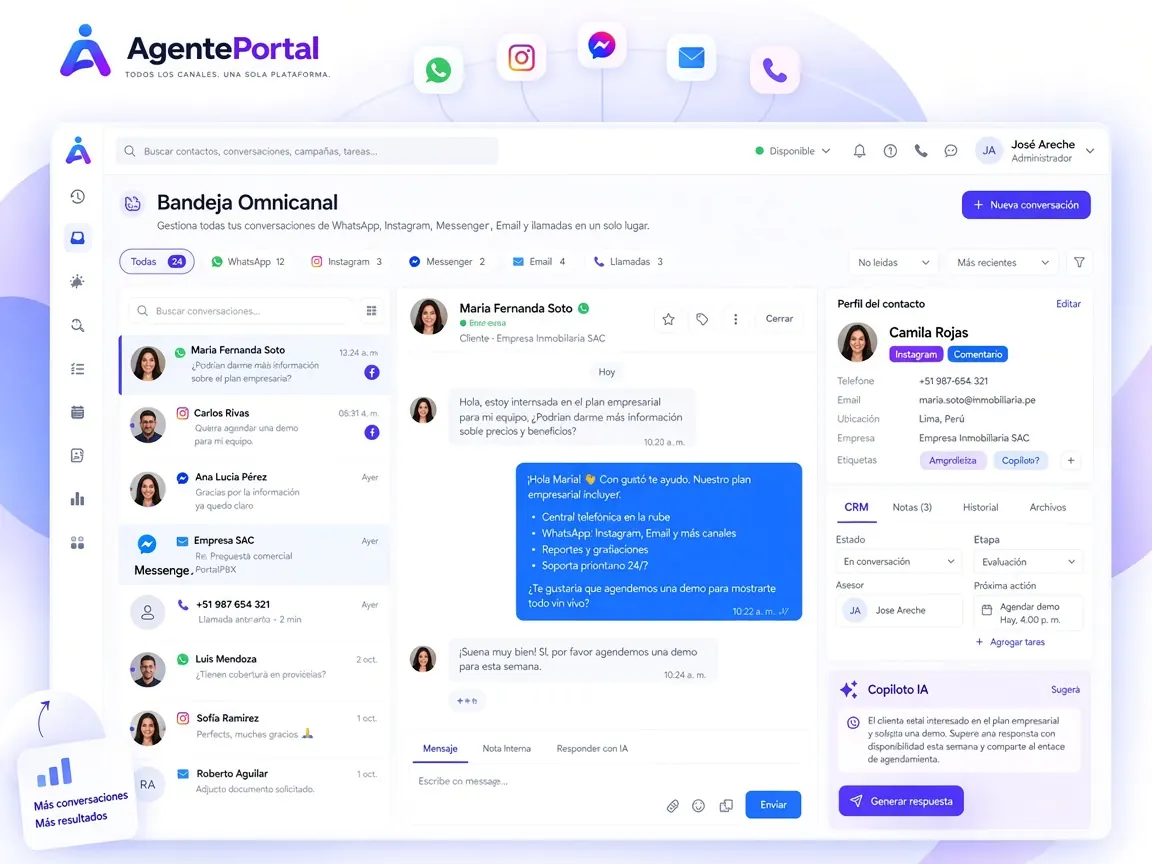Open the Más recientes sort dropdown
Screen dimensions: 1152x864
tap(1002, 262)
